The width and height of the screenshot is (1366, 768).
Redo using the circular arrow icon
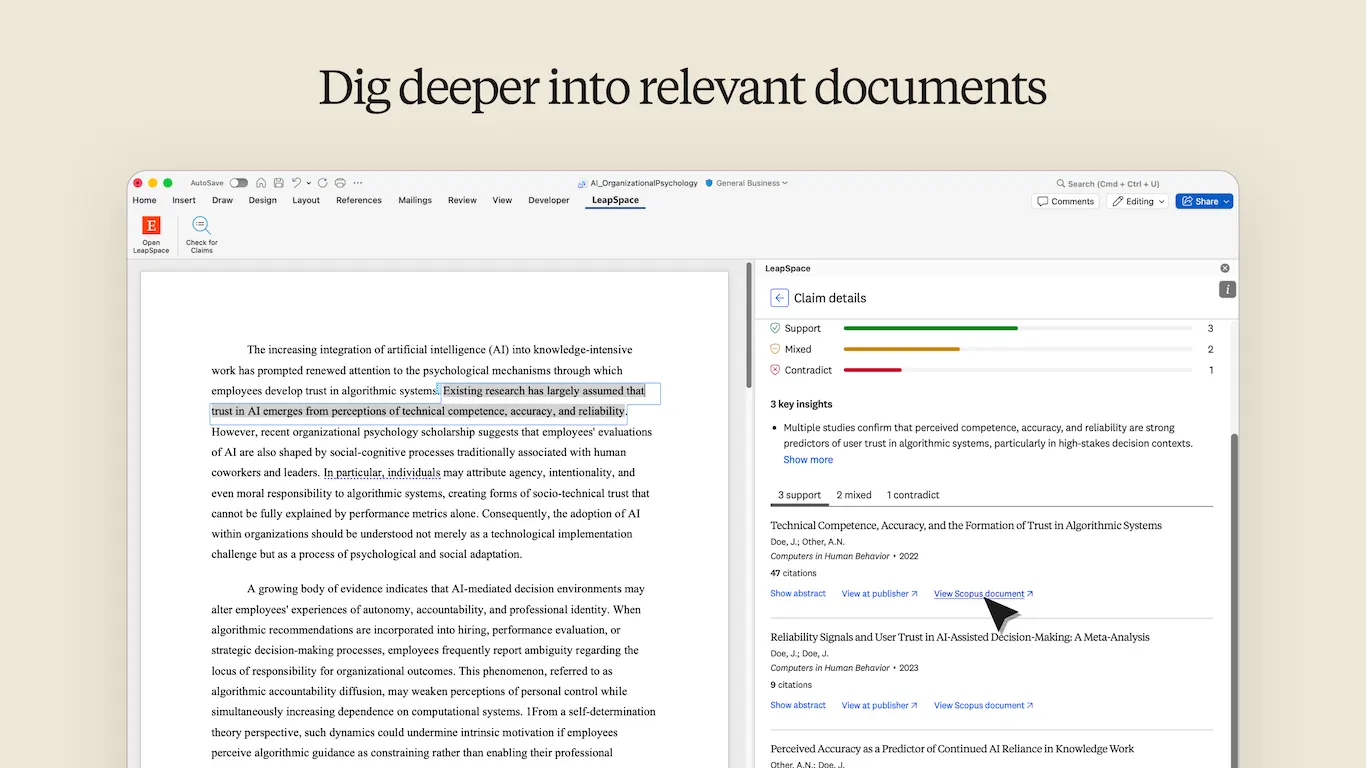pyautogui.click(x=323, y=183)
